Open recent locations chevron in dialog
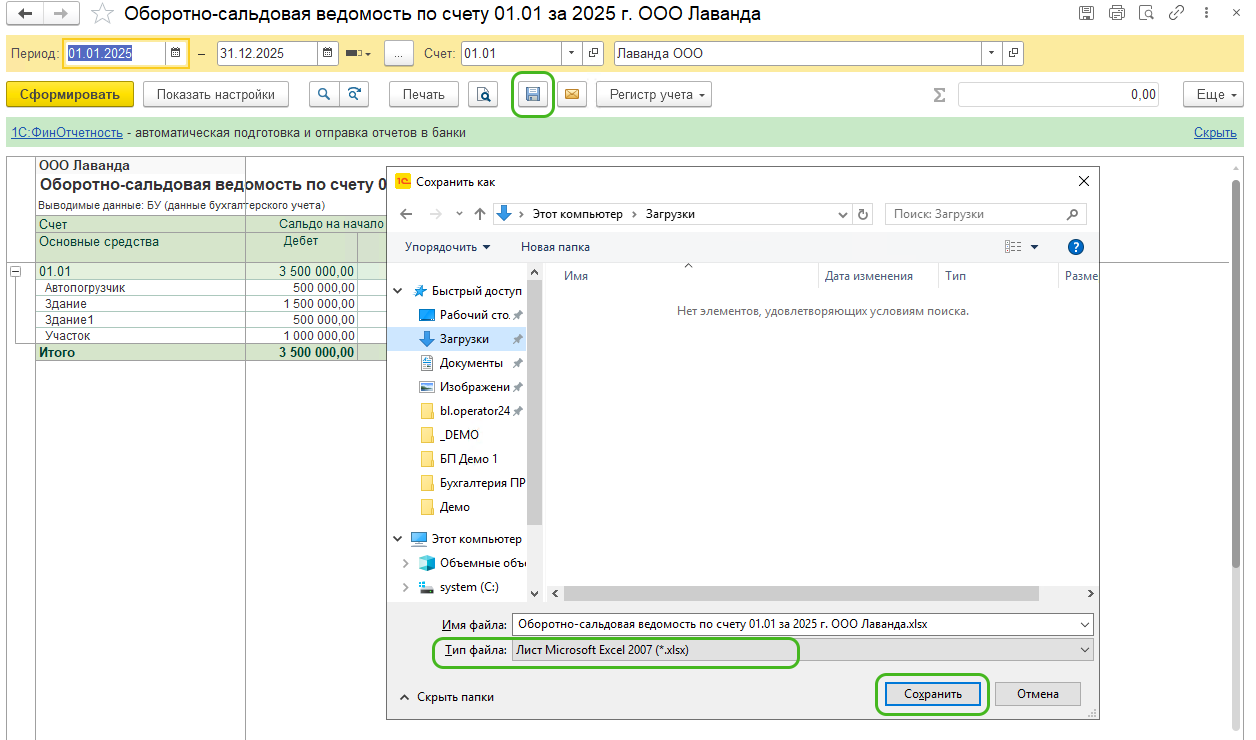 pos(459,214)
